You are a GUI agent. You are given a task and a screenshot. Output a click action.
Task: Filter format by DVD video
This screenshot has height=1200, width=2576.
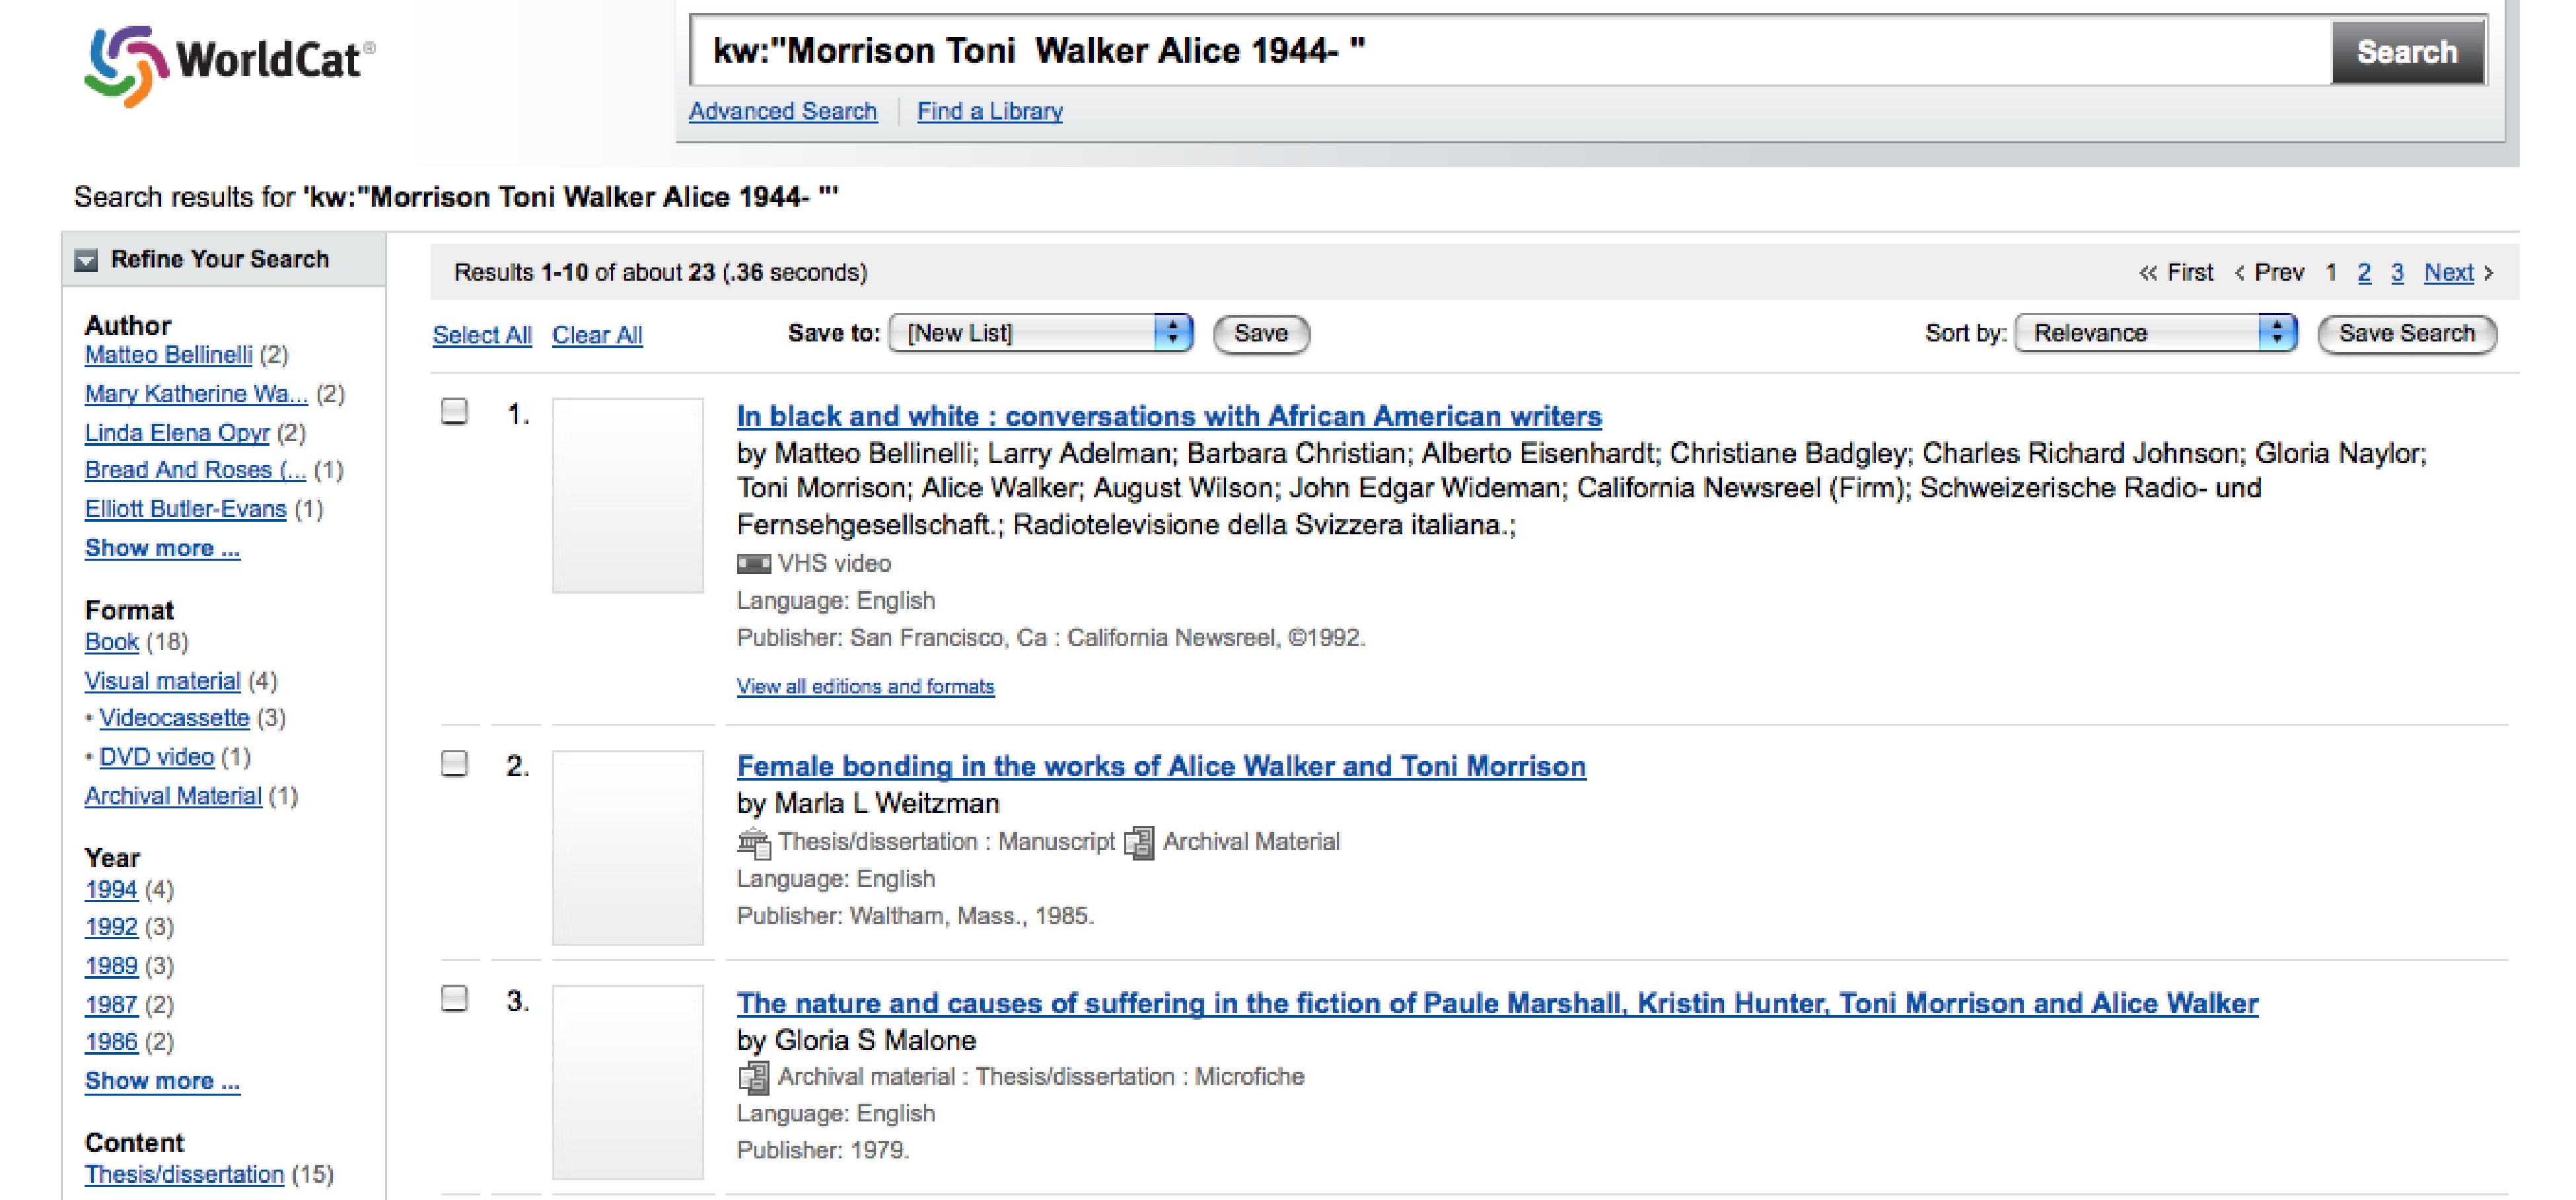(x=156, y=757)
